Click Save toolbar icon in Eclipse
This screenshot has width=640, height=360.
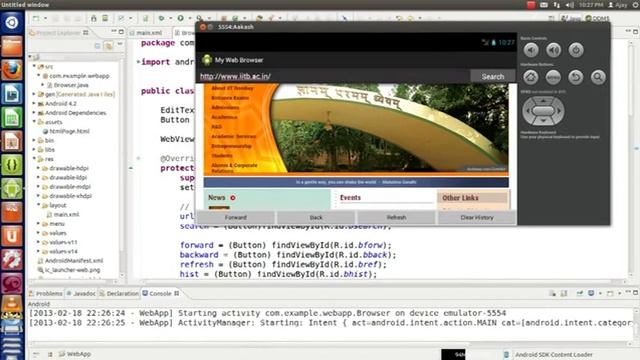pos(55,18)
